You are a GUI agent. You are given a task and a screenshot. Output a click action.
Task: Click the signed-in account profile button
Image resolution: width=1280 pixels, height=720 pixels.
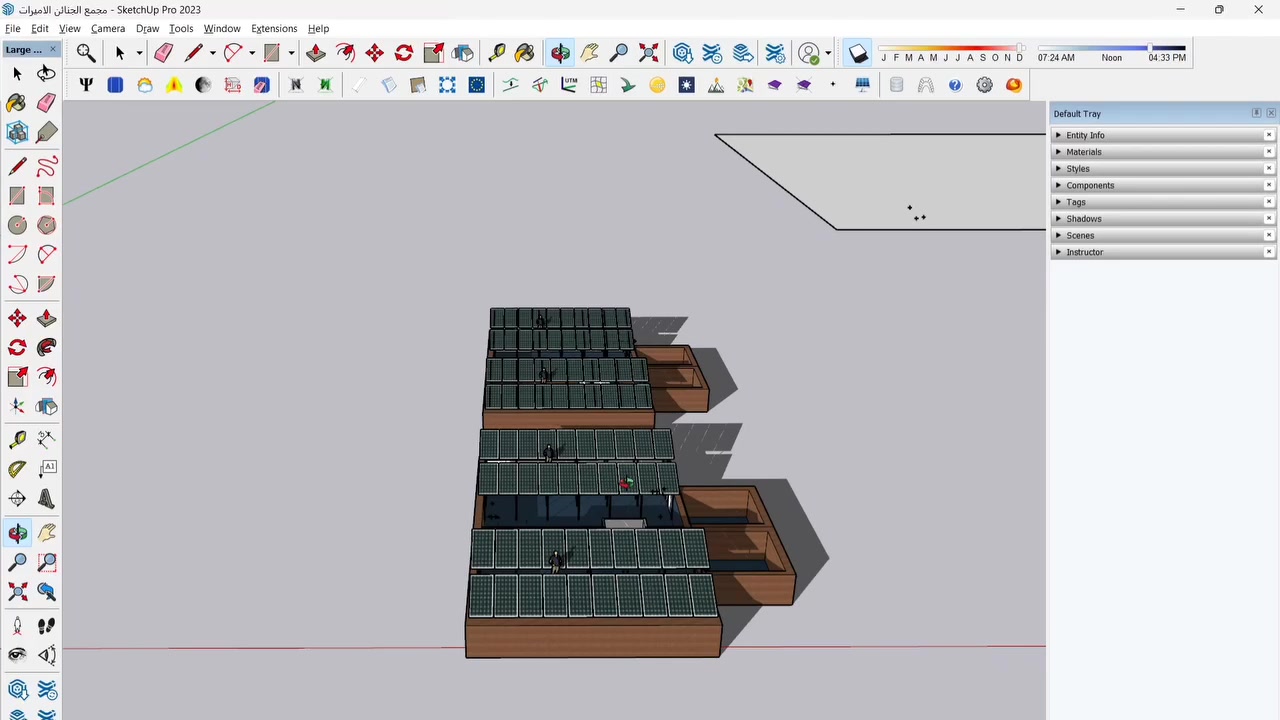tap(809, 53)
